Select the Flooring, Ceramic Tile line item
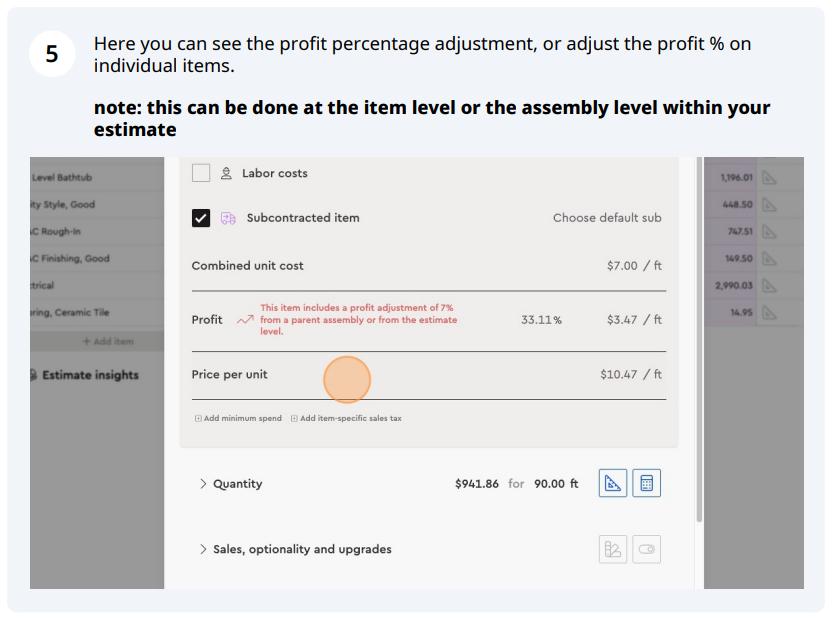 tap(70, 313)
